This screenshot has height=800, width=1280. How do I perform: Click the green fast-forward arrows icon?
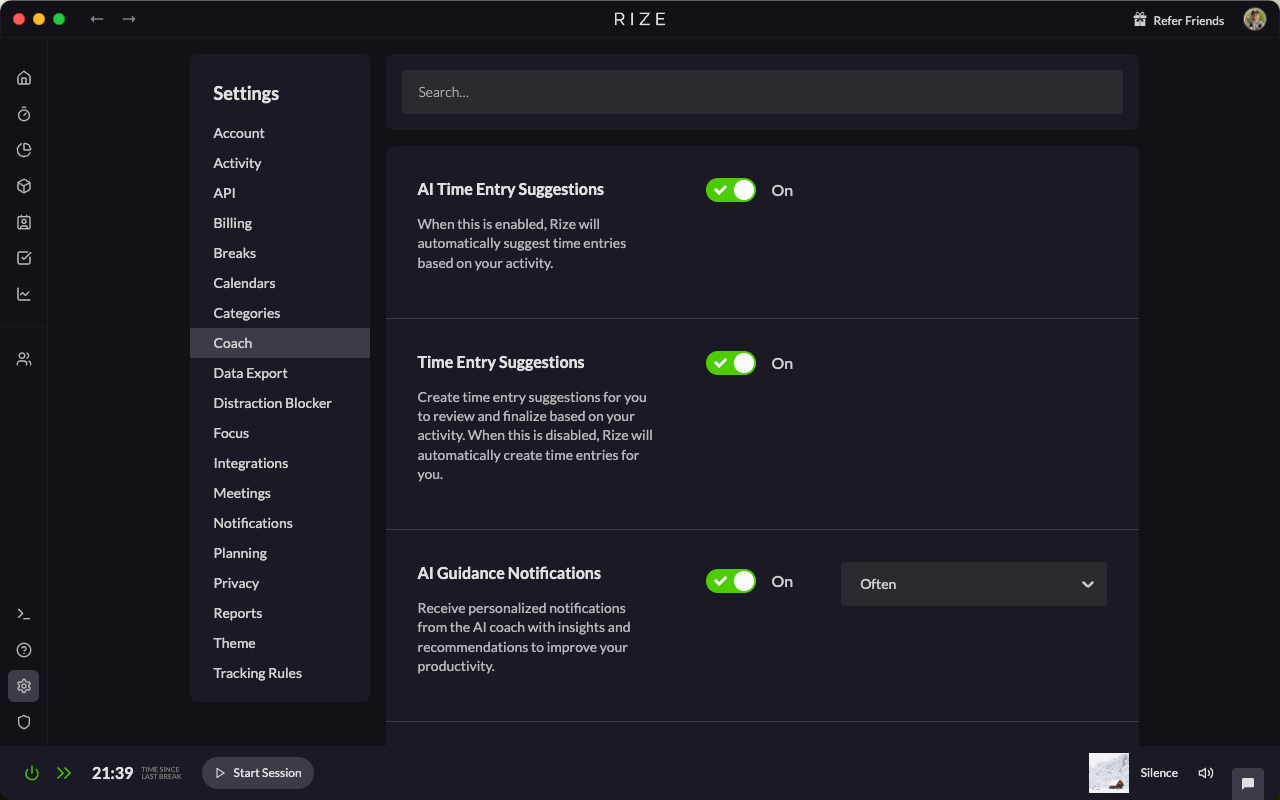(64, 773)
